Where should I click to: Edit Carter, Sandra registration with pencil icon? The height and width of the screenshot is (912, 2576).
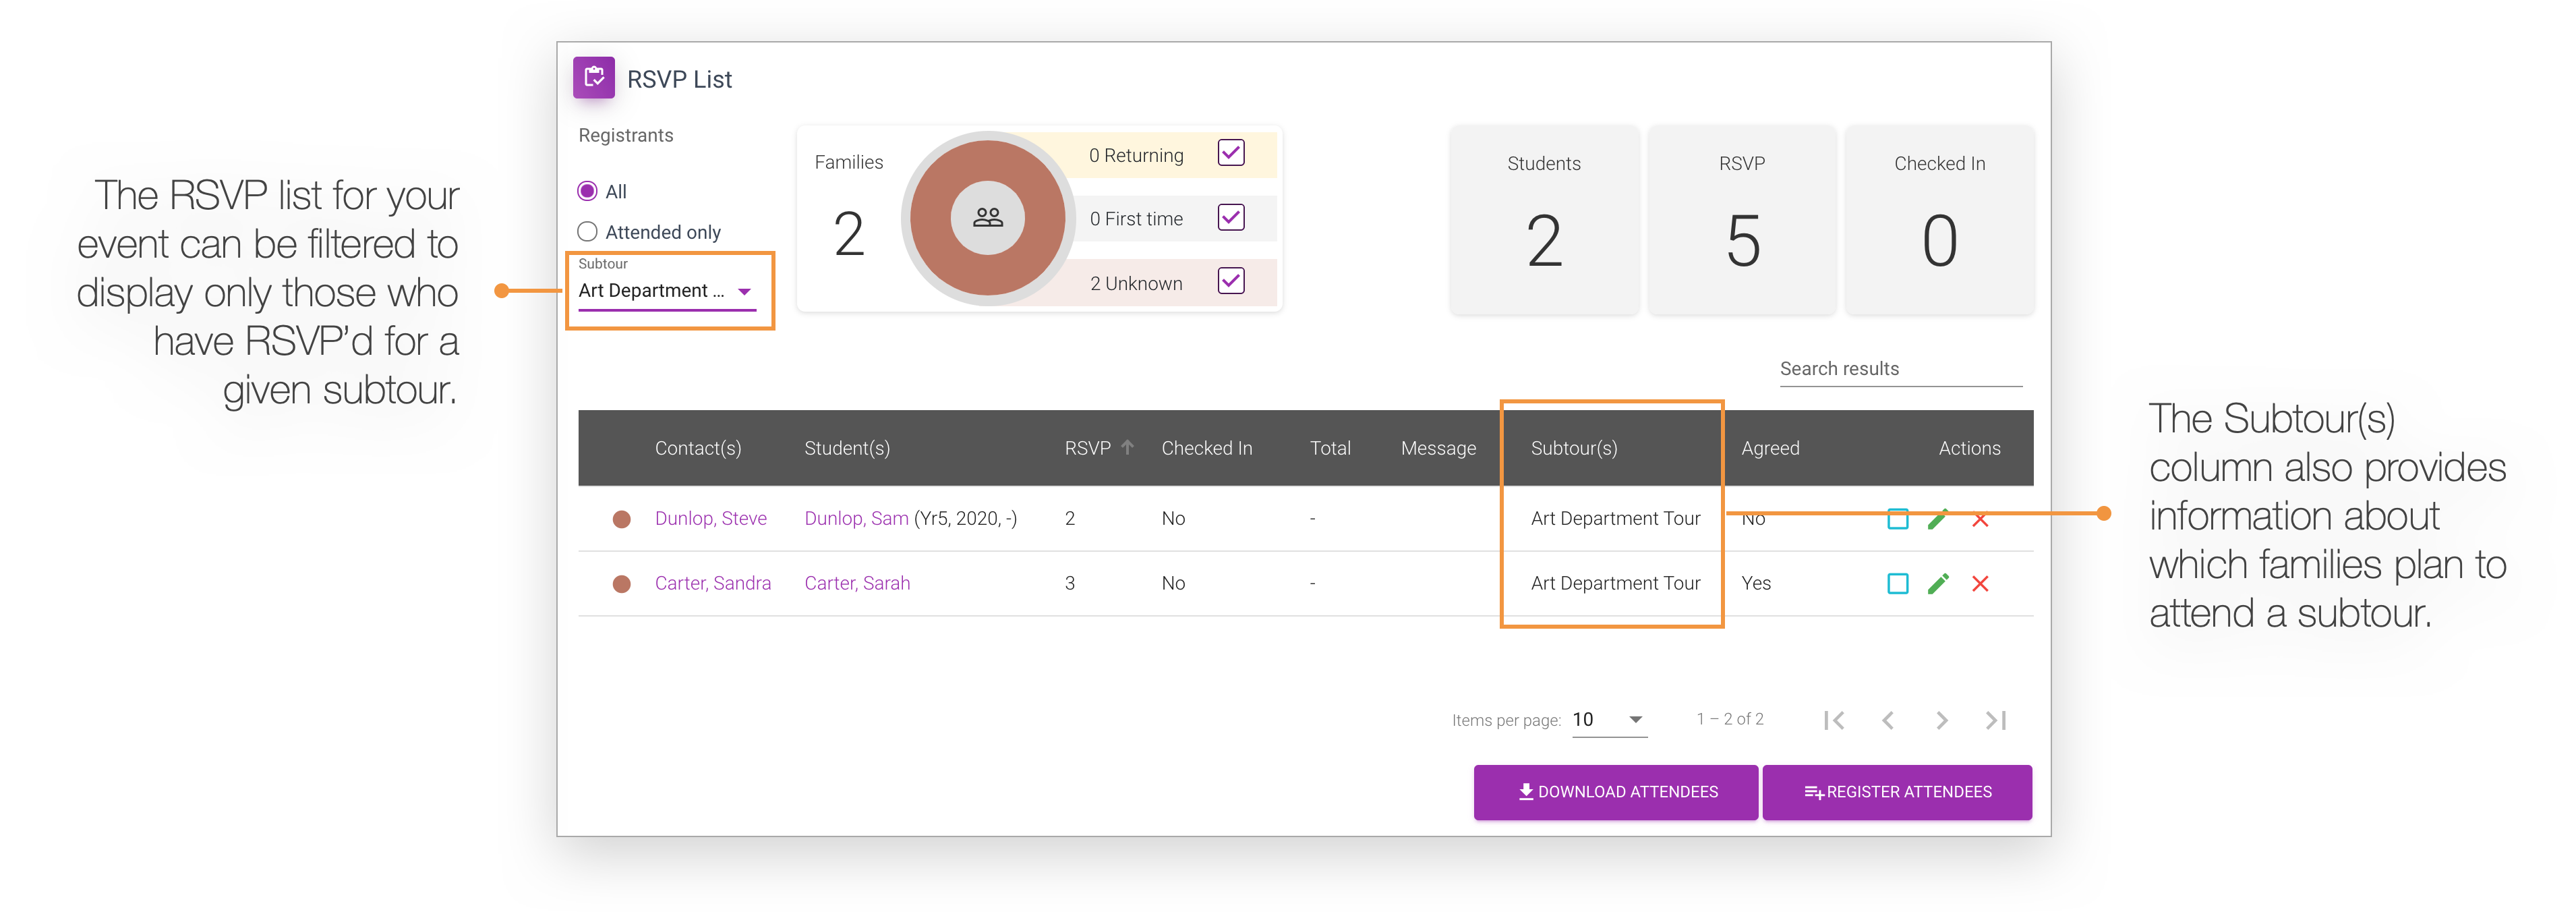click(x=1938, y=583)
